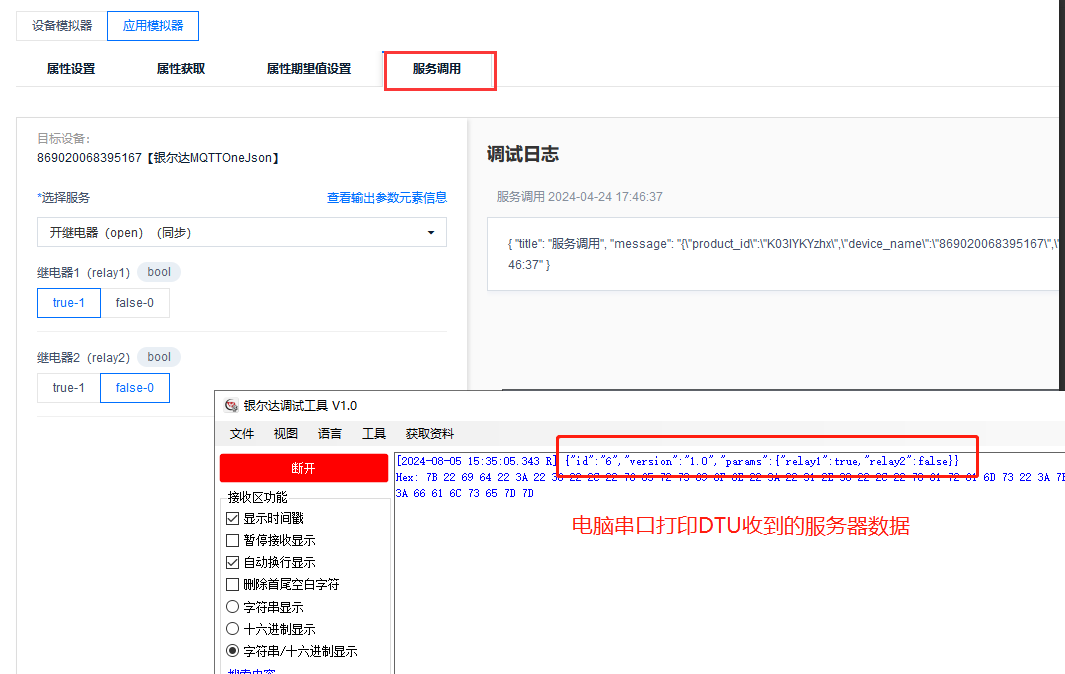Screen dimensions: 1065x674
Task: Open the 工具 menu in debug tool
Action: tap(374, 433)
